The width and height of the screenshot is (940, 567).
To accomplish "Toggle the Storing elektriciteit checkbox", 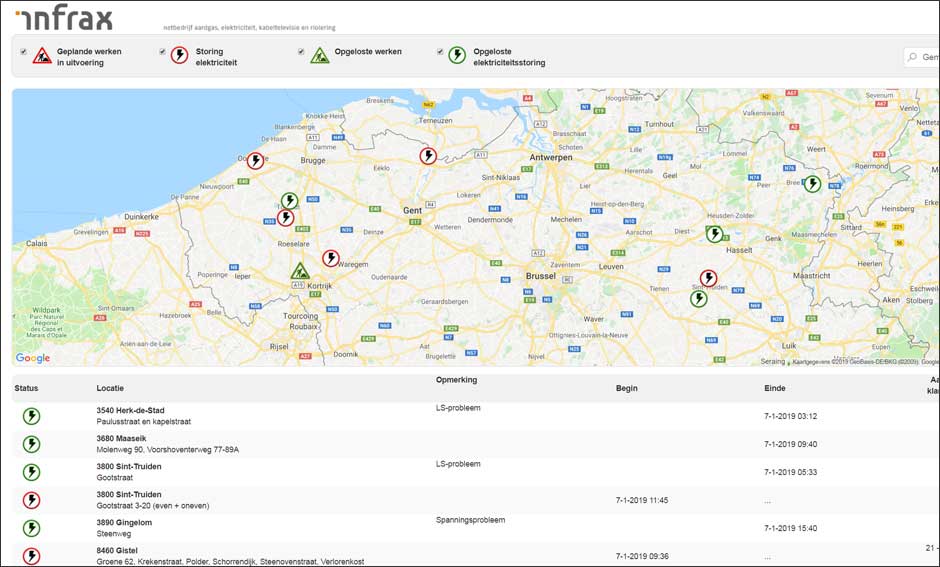I will tap(162, 52).
